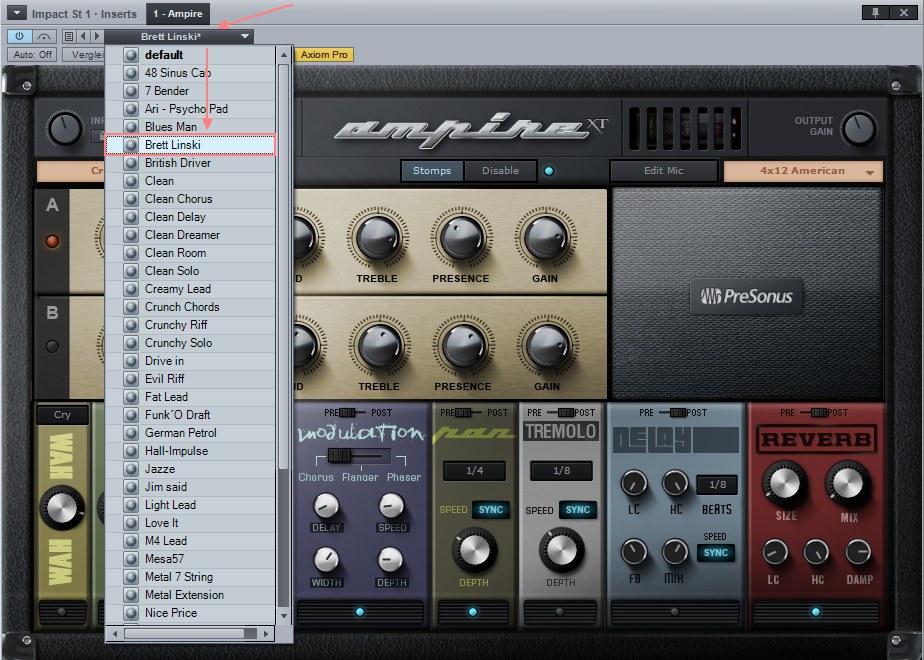Image resolution: width=924 pixels, height=660 pixels.
Task: Click the channel A Presence knob
Action: coord(461,237)
